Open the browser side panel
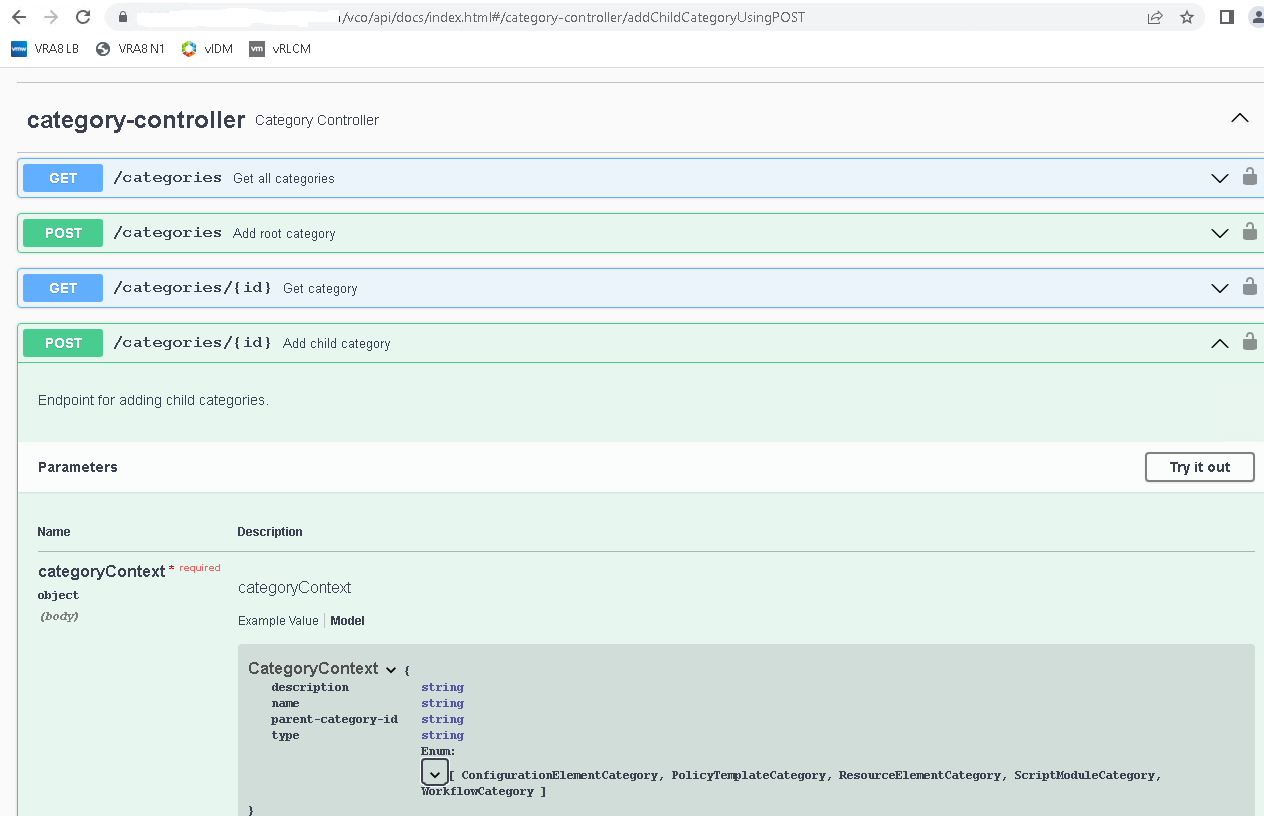 coord(1226,16)
